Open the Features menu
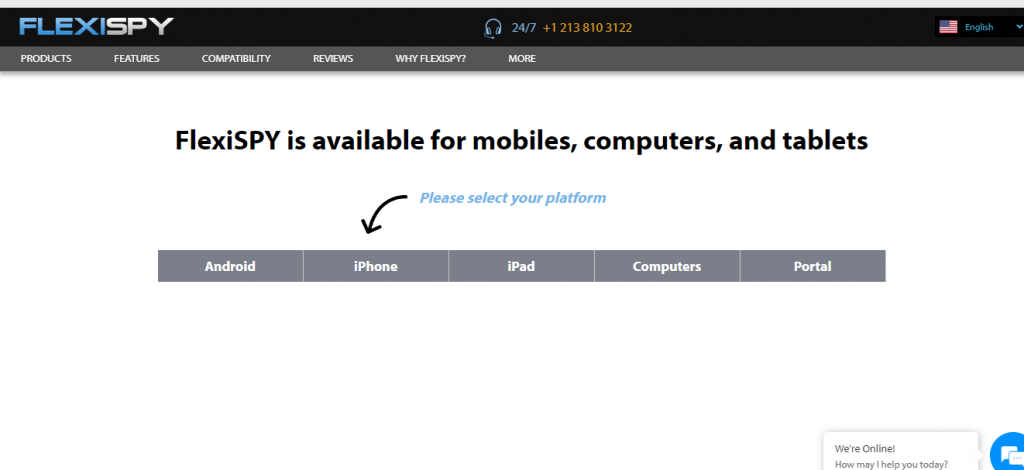The image size is (1024, 470). 136,59
